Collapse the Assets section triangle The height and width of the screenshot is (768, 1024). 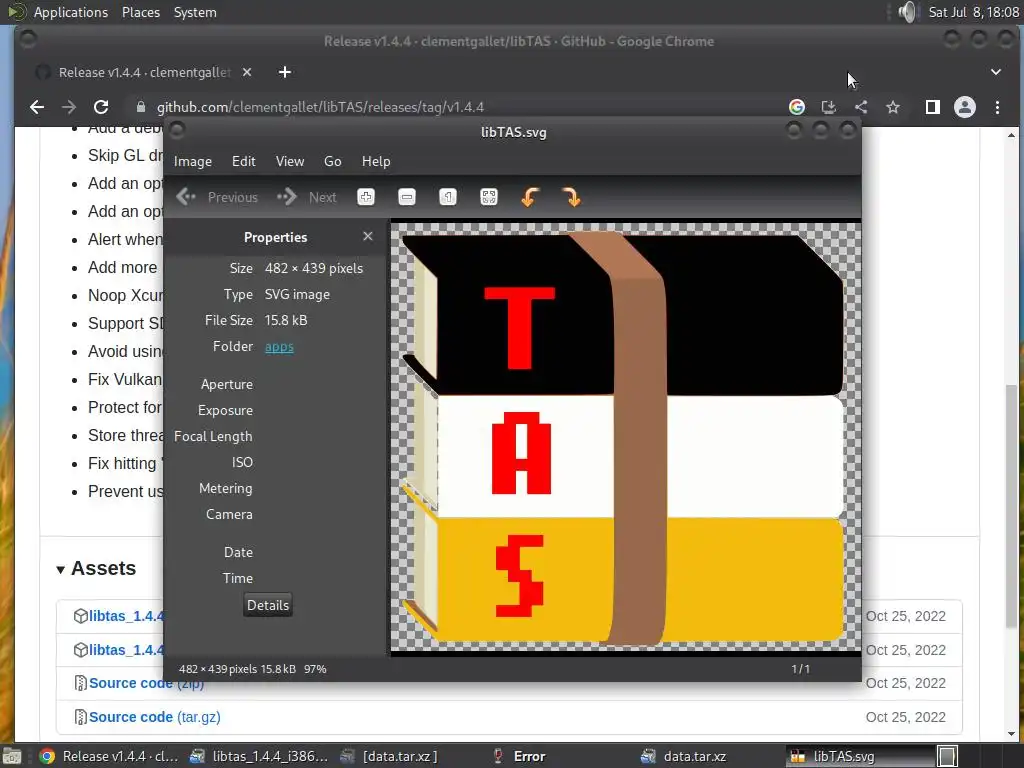pos(60,569)
